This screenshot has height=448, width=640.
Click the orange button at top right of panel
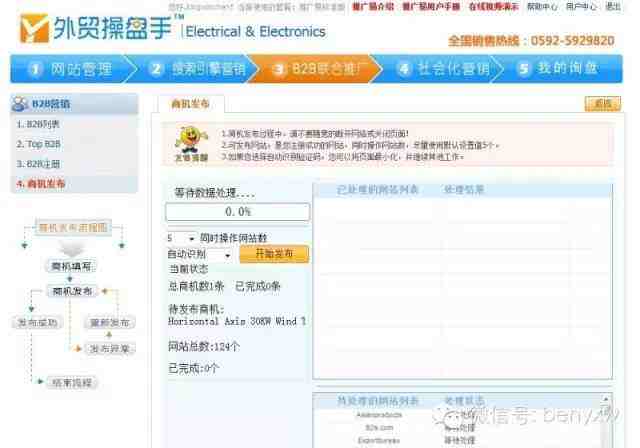pyautogui.click(x=602, y=104)
